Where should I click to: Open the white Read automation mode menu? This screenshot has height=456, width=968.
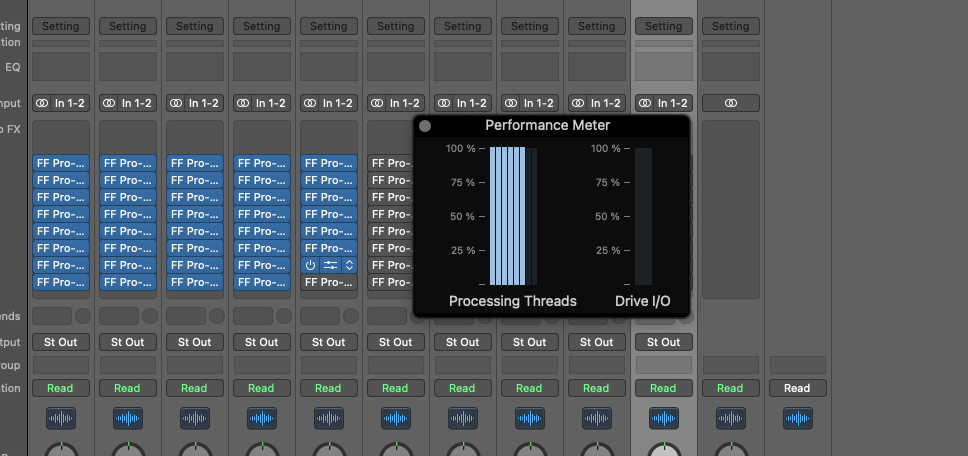pos(798,388)
